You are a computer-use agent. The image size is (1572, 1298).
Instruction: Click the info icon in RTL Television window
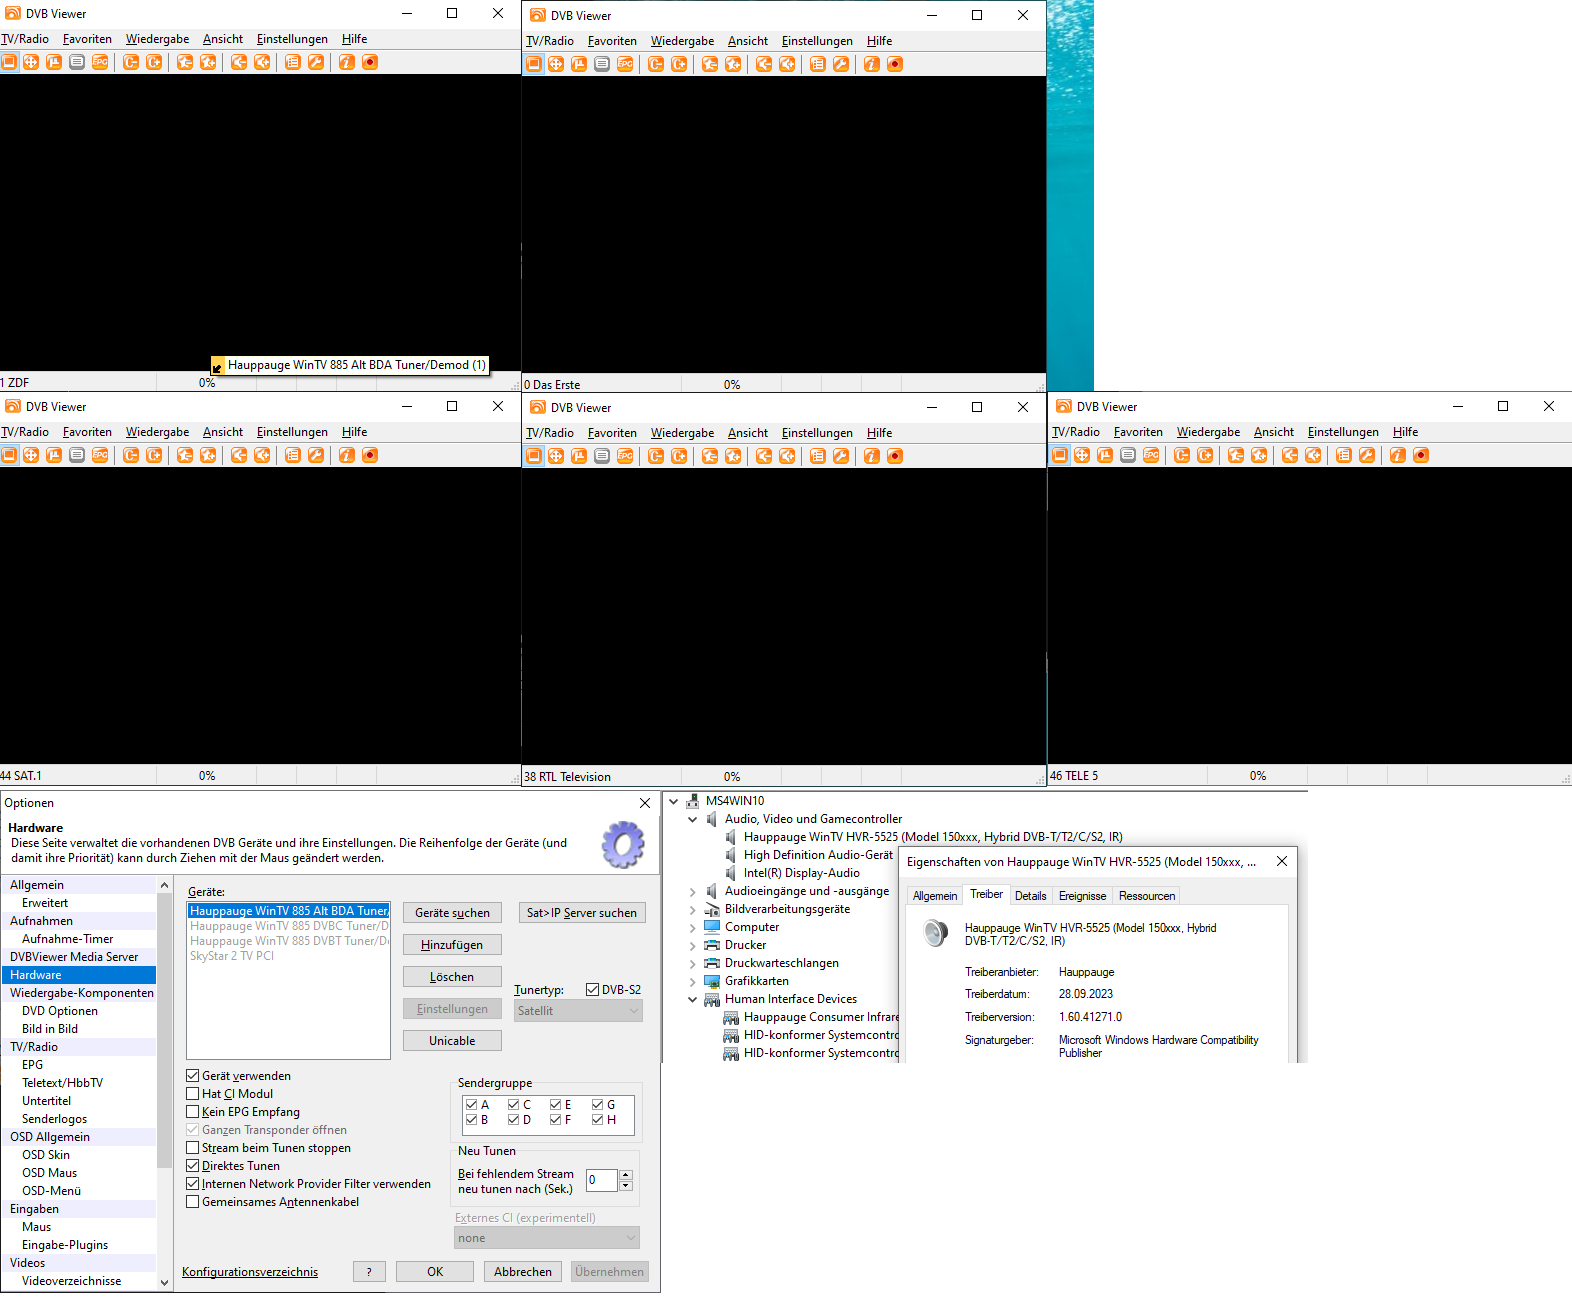click(872, 456)
